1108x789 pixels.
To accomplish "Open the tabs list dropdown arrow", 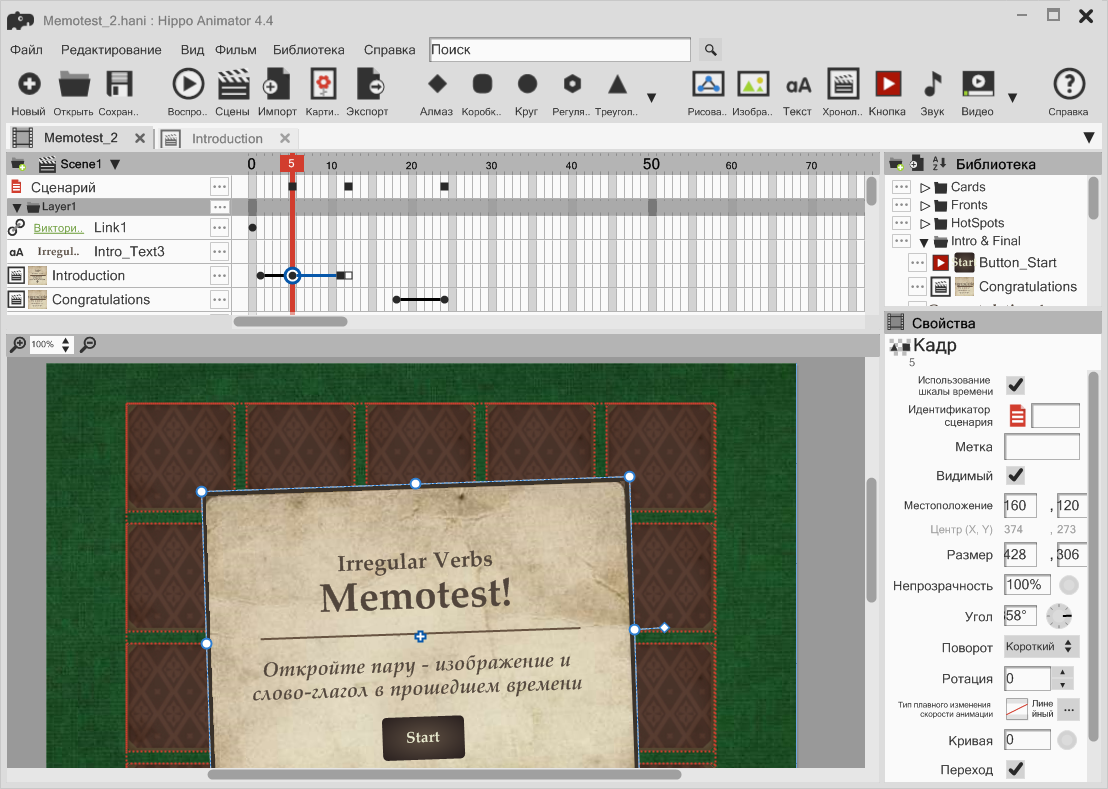I will pos(1089,138).
